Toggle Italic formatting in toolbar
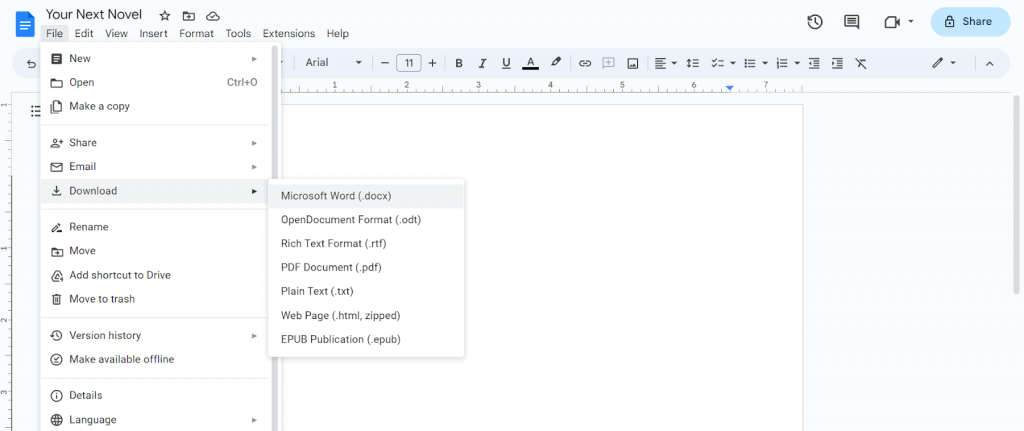This screenshot has height=431, width=1024. pyautogui.click(x=483, y=63)
